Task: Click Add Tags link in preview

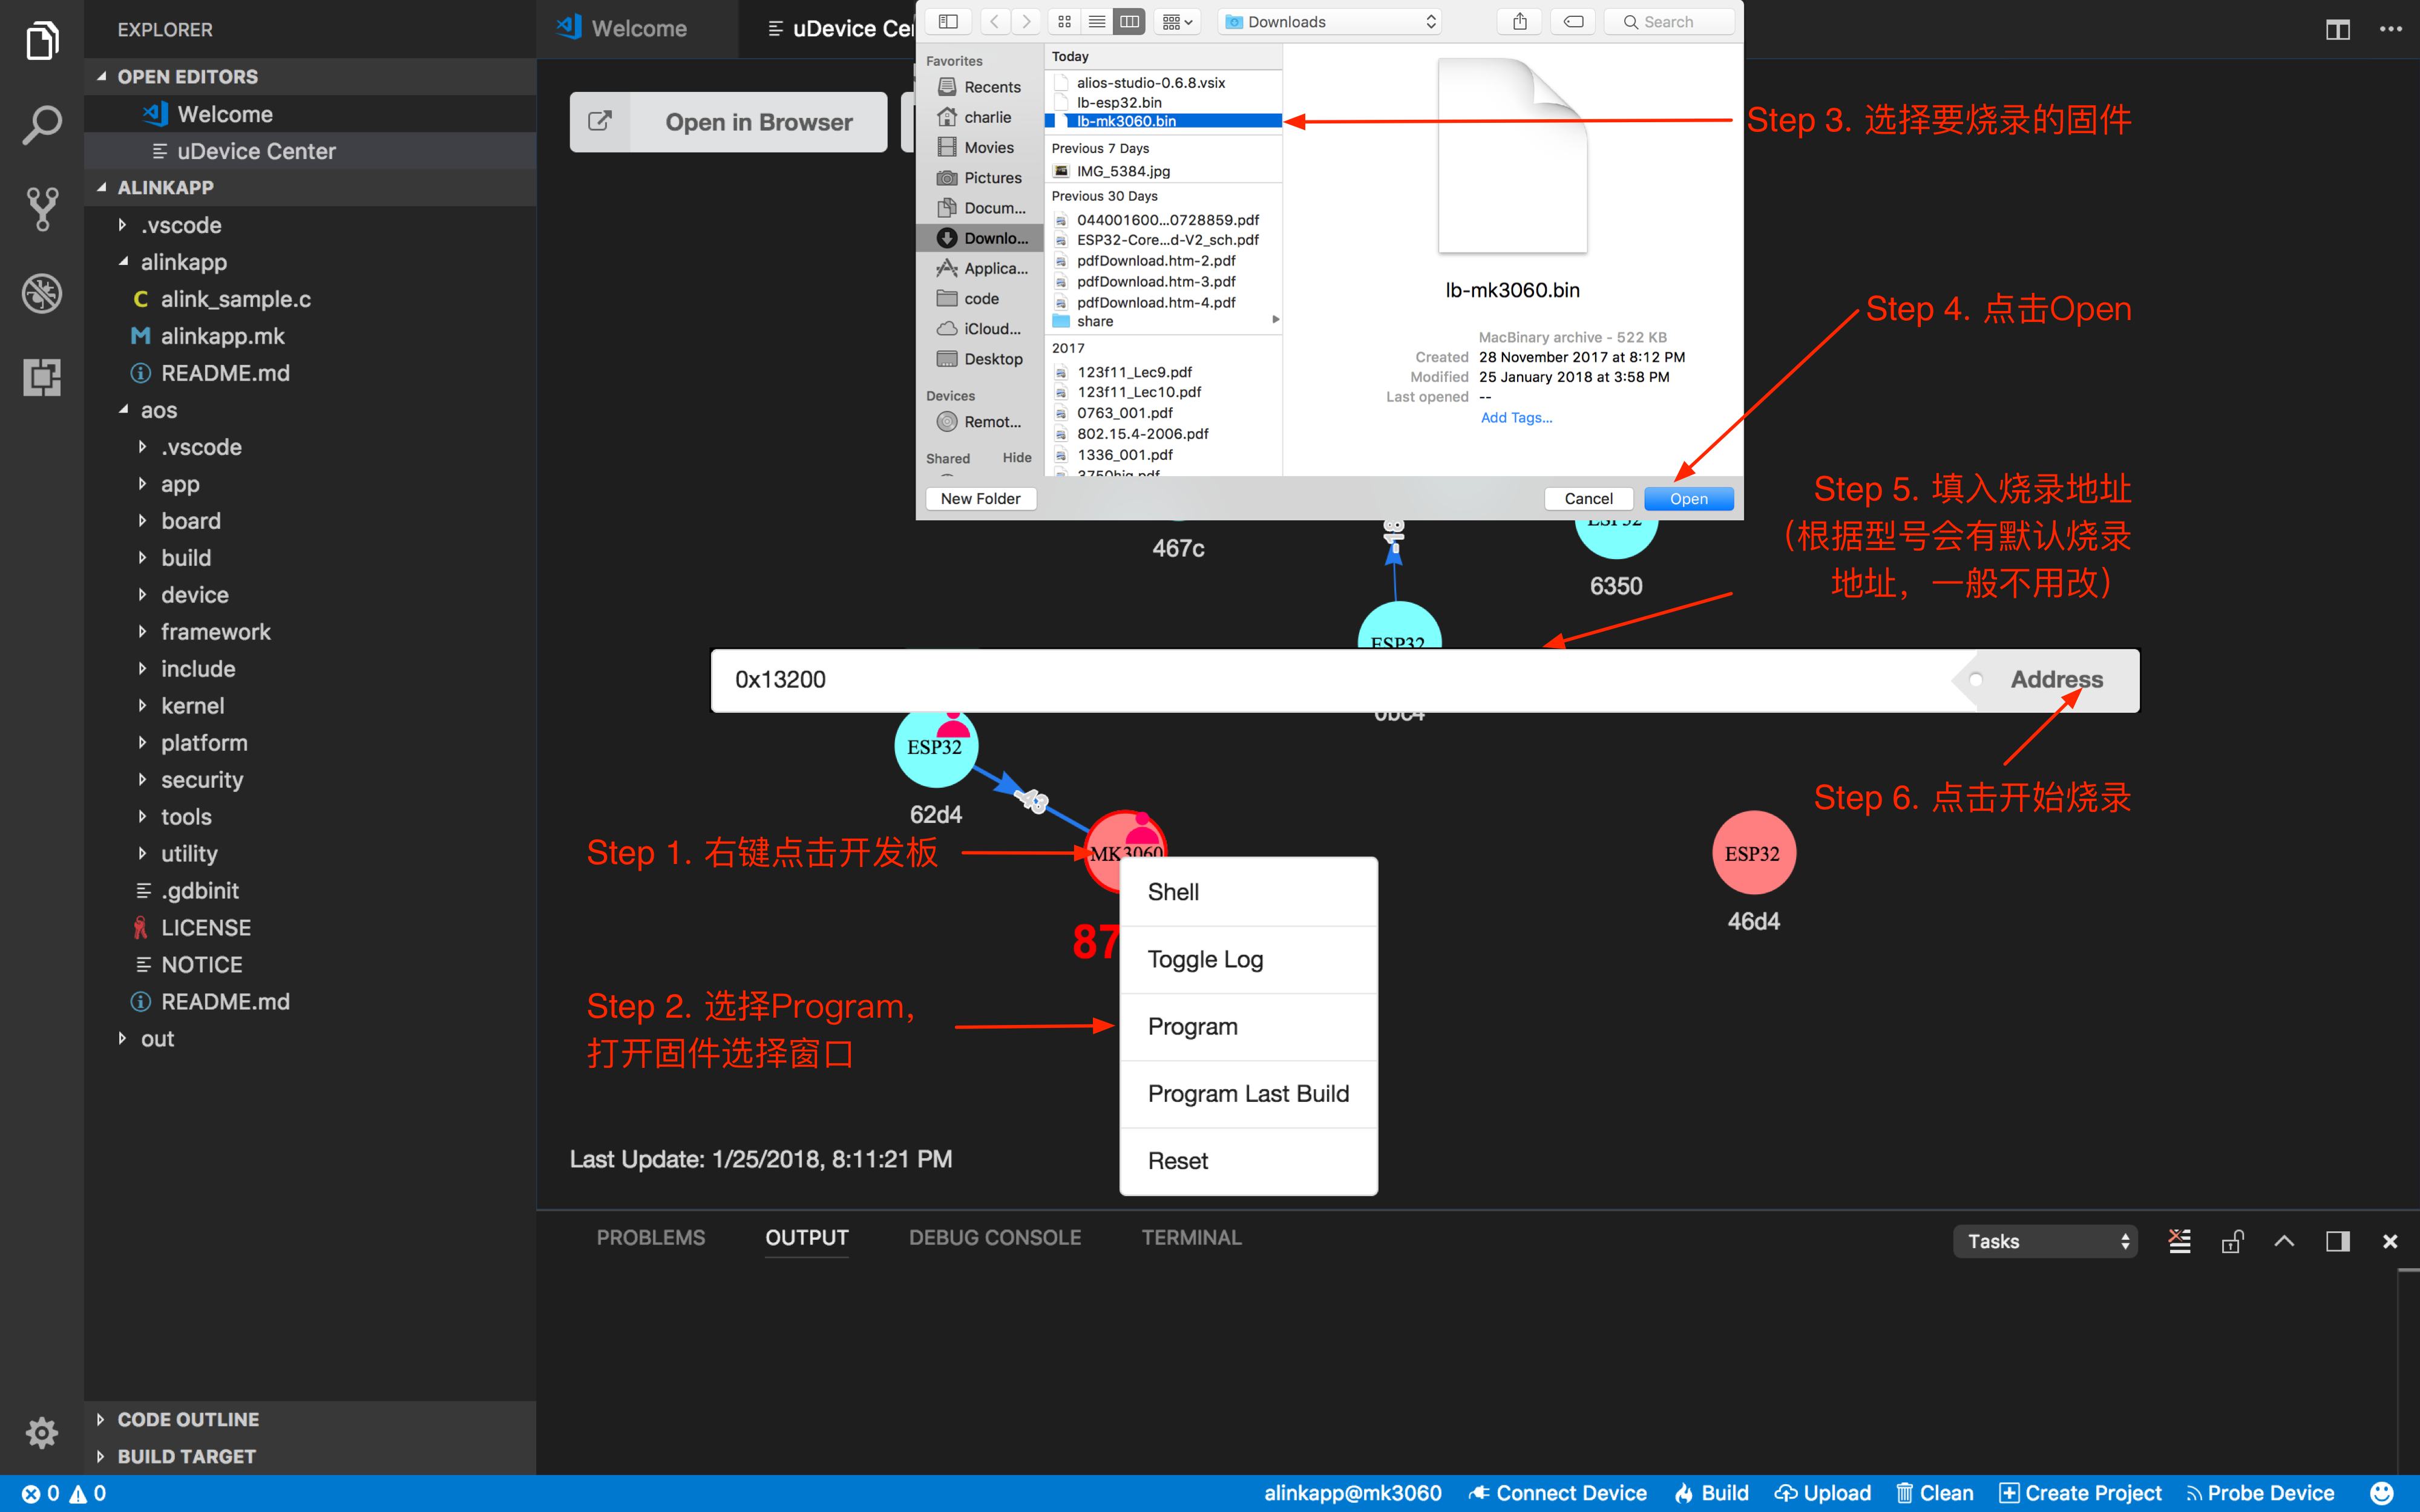Action: (1516, 417)
